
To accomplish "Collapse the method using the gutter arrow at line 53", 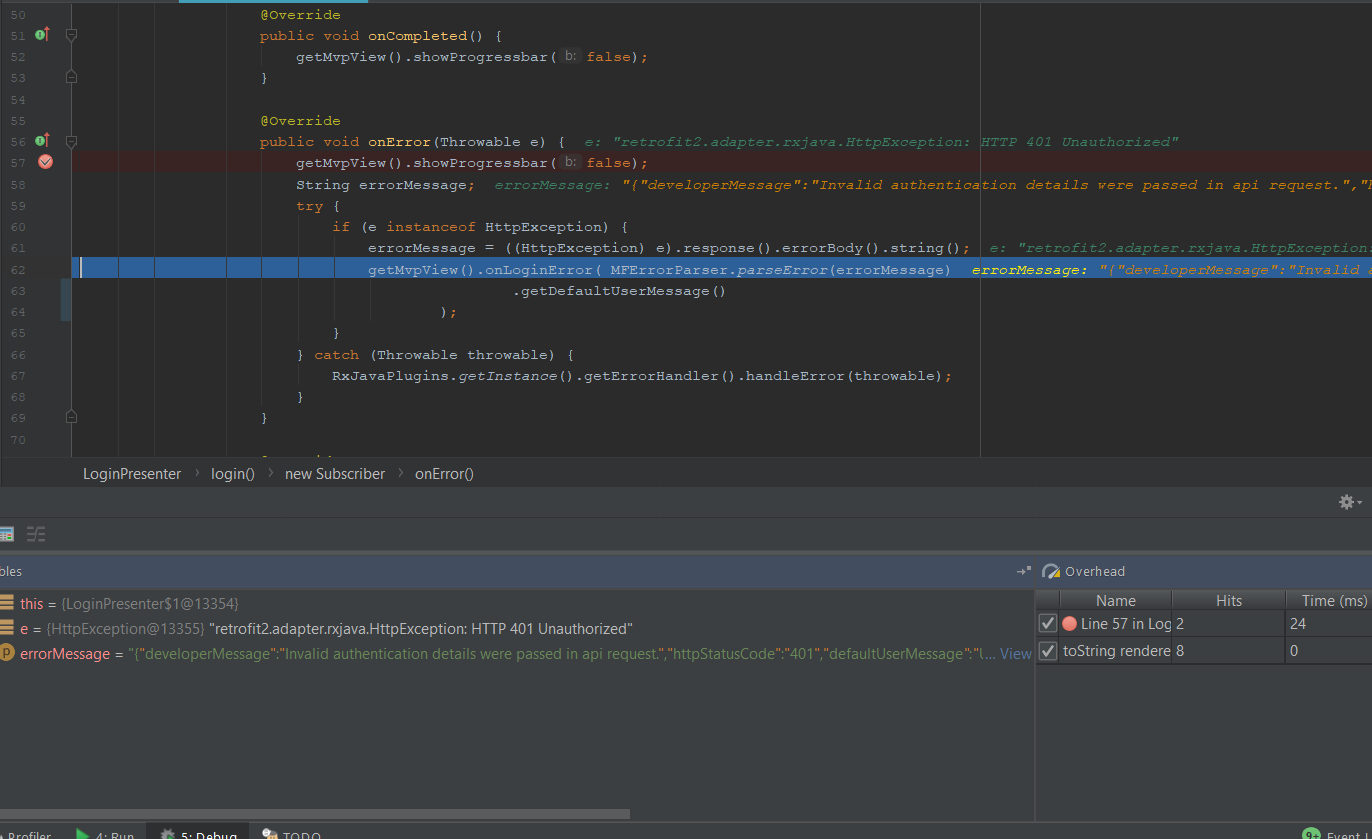I will click(70, 77).
